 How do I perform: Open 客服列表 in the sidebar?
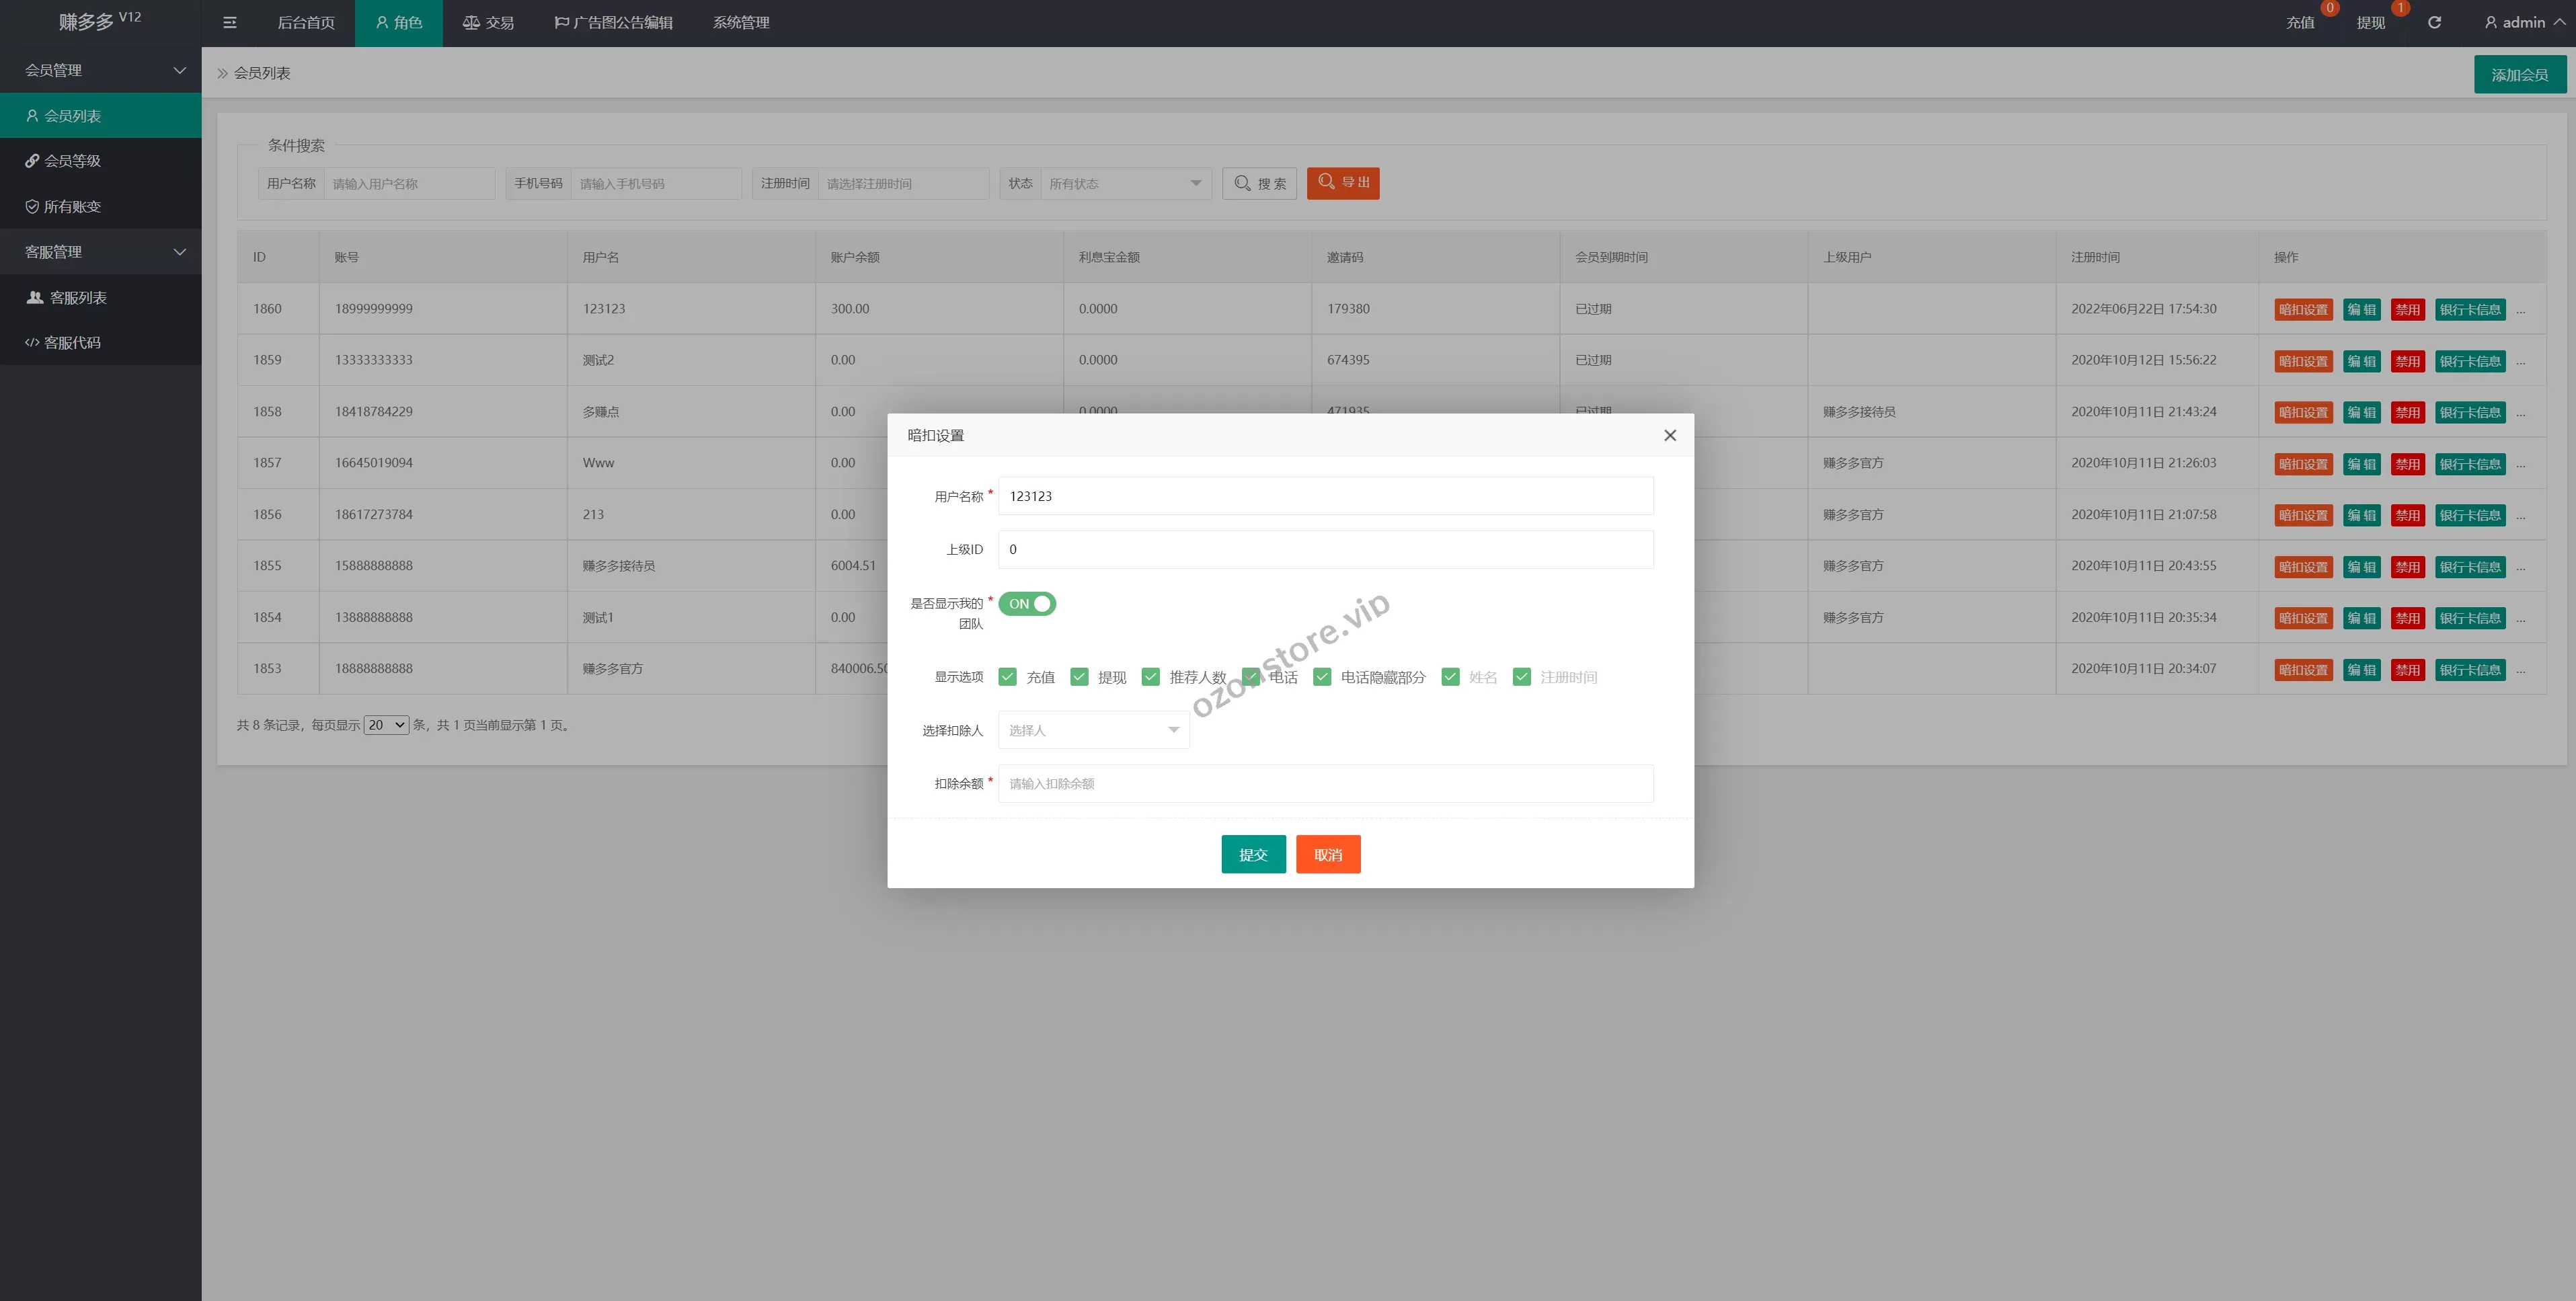[x=78, y=297]
